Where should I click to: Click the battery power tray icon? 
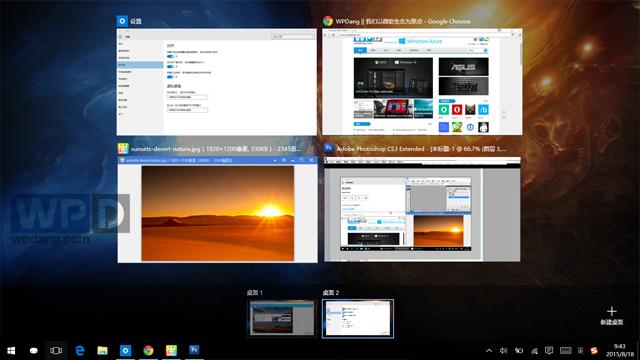point(519,351)
